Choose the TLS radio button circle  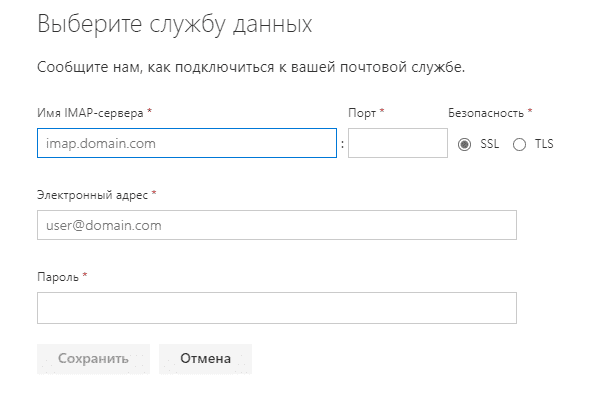coord(519,144)
